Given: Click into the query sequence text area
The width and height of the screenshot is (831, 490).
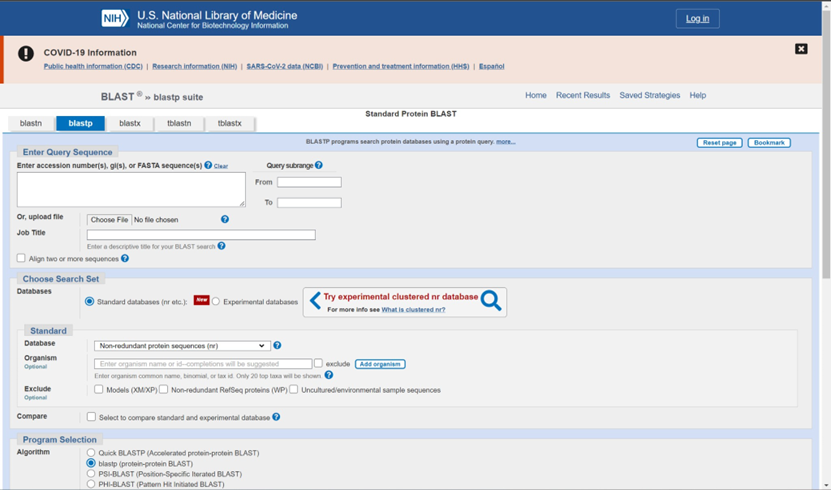Looking at the screenshot, I should coord(131,189).
